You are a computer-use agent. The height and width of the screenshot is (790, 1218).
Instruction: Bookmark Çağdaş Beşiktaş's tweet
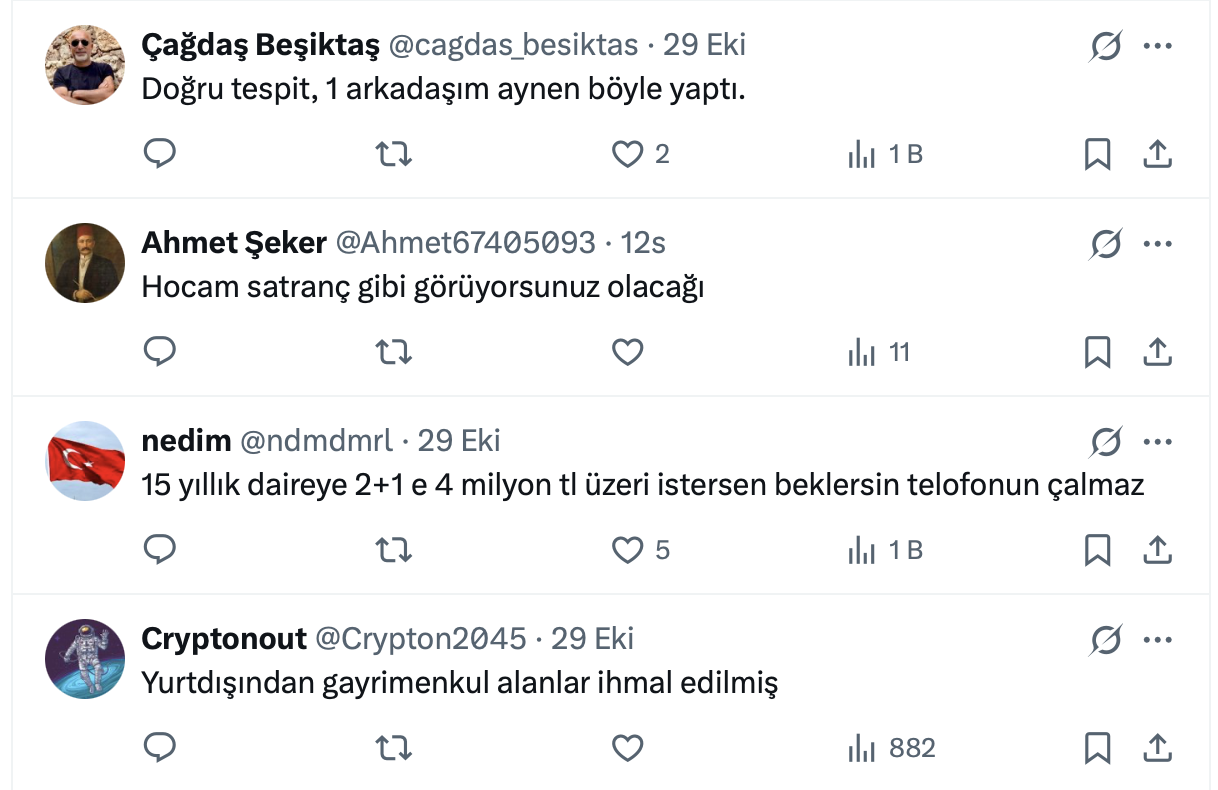pos(1097,154)
